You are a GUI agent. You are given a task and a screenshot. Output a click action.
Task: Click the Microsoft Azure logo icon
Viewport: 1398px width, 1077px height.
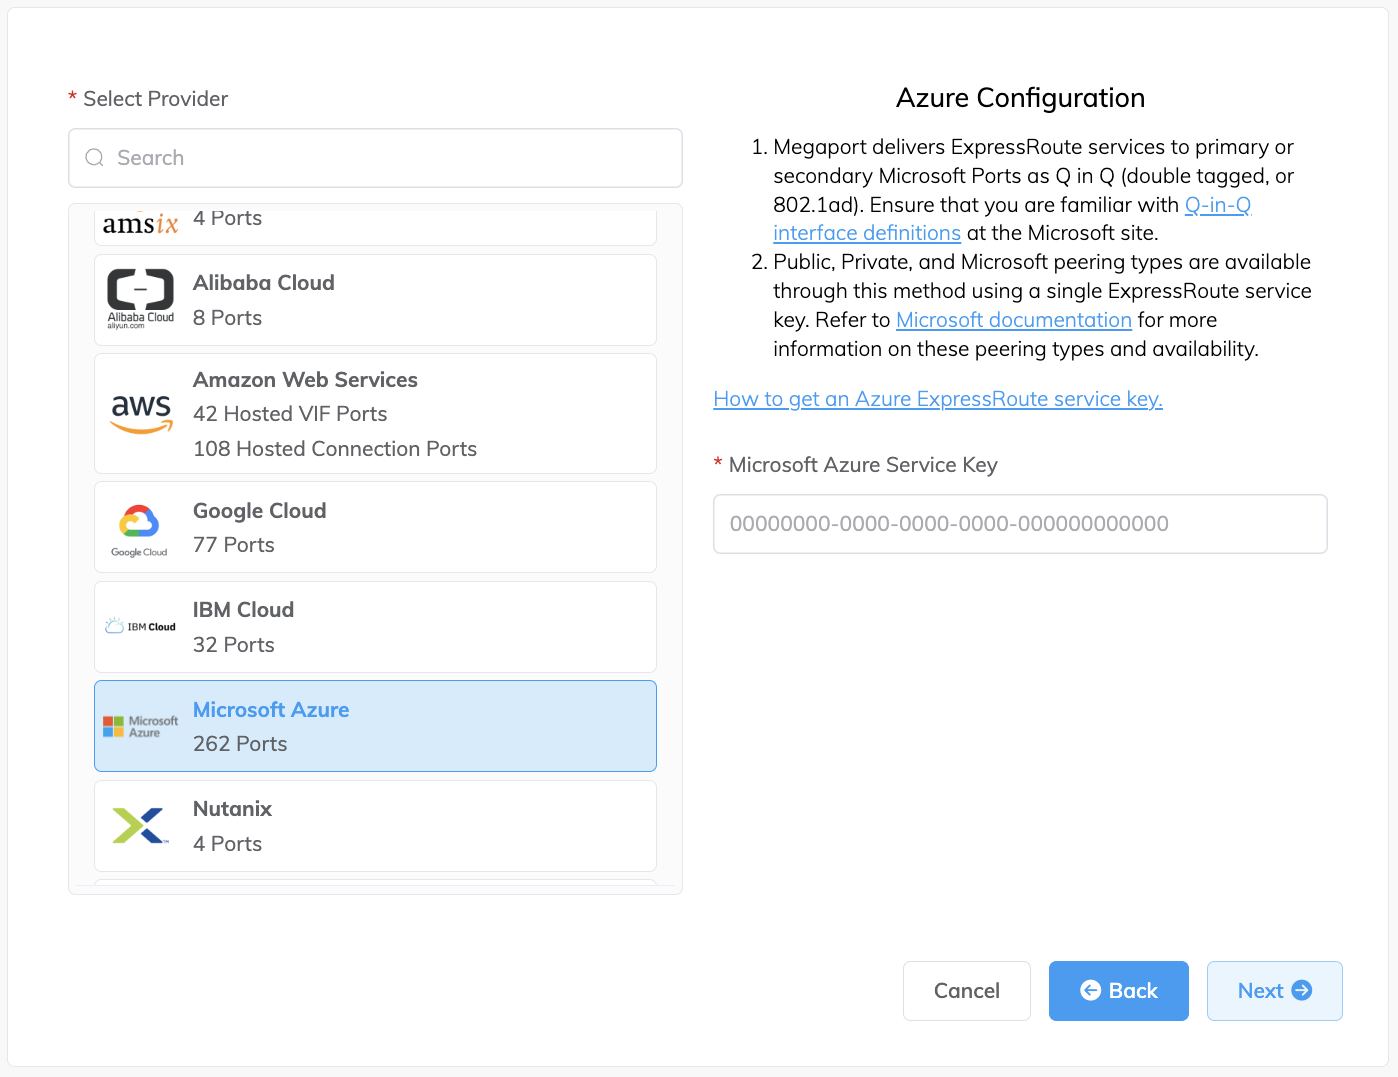pos(140,726)
